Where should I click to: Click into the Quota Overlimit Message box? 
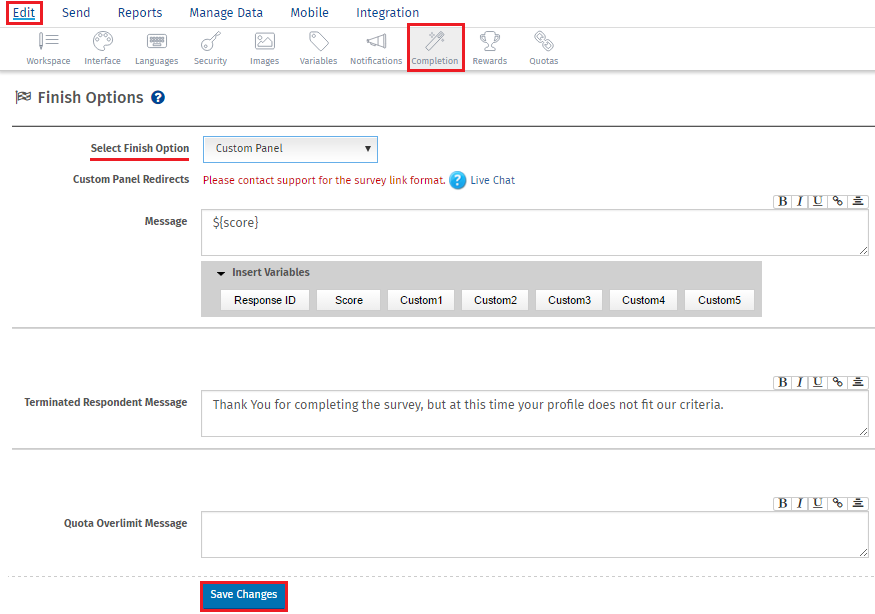pyautogui.click(x=535, y=535)
